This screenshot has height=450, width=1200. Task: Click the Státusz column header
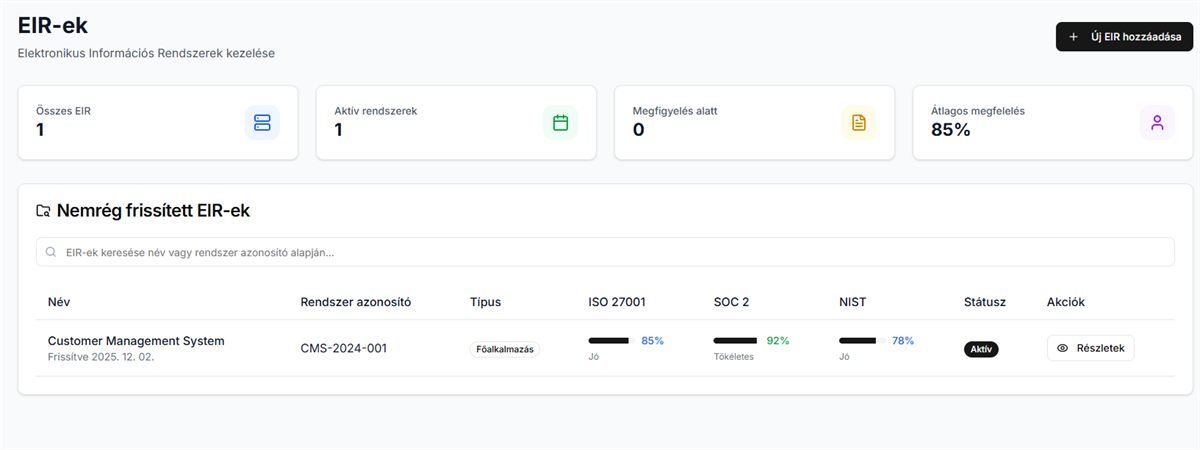pos(984,302)
